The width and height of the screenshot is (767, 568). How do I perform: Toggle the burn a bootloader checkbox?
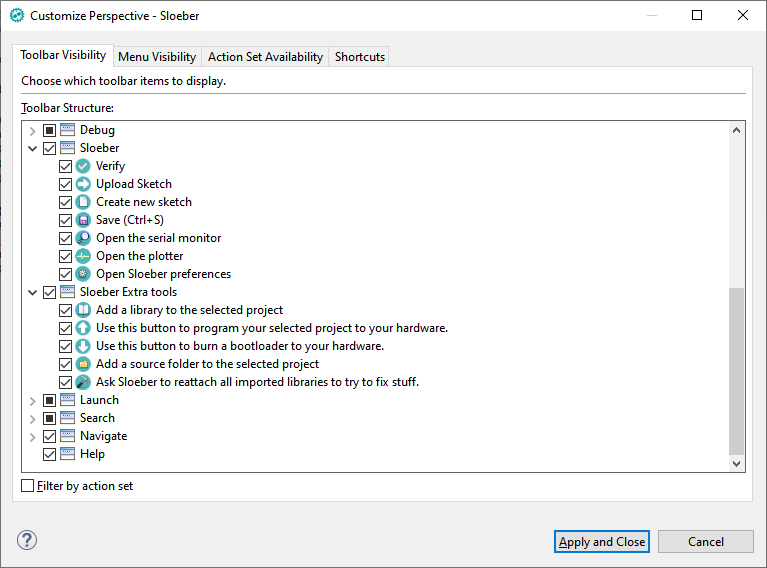point(66,346)
